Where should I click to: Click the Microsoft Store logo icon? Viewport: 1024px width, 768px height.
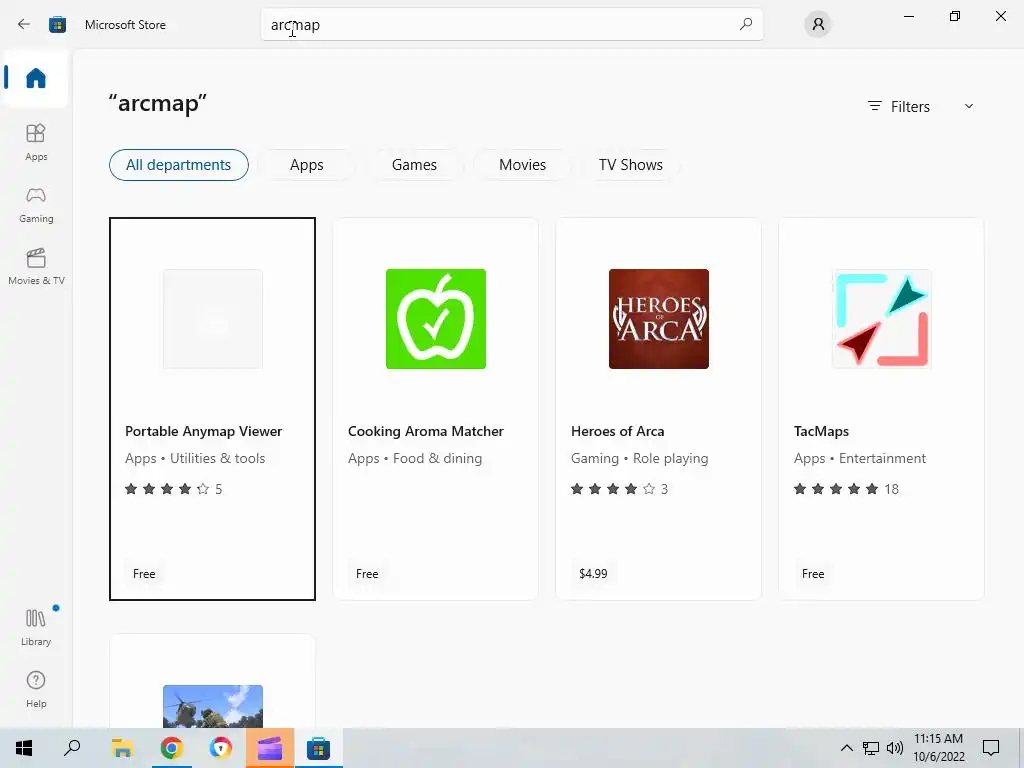click(x=57, y=25)
